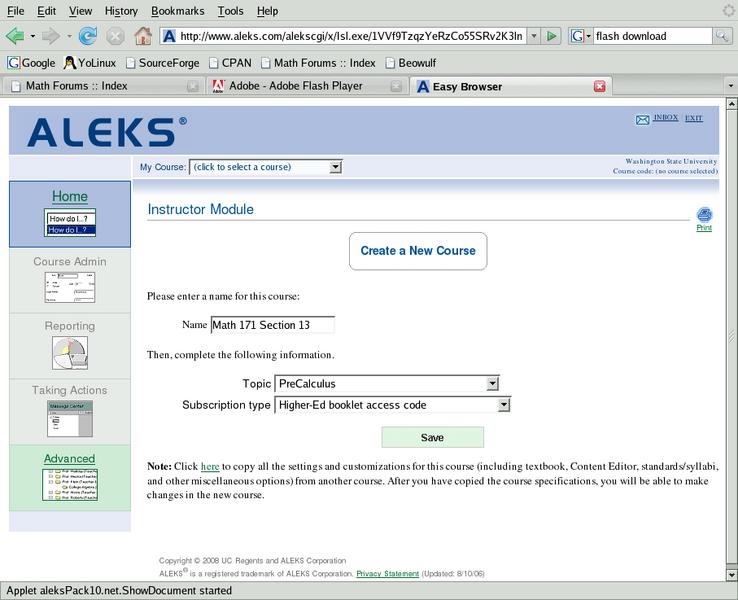This screenshot has height=600, width=738.
Task: Click the vertical scrollbar track
Action: tap(731, 337)
